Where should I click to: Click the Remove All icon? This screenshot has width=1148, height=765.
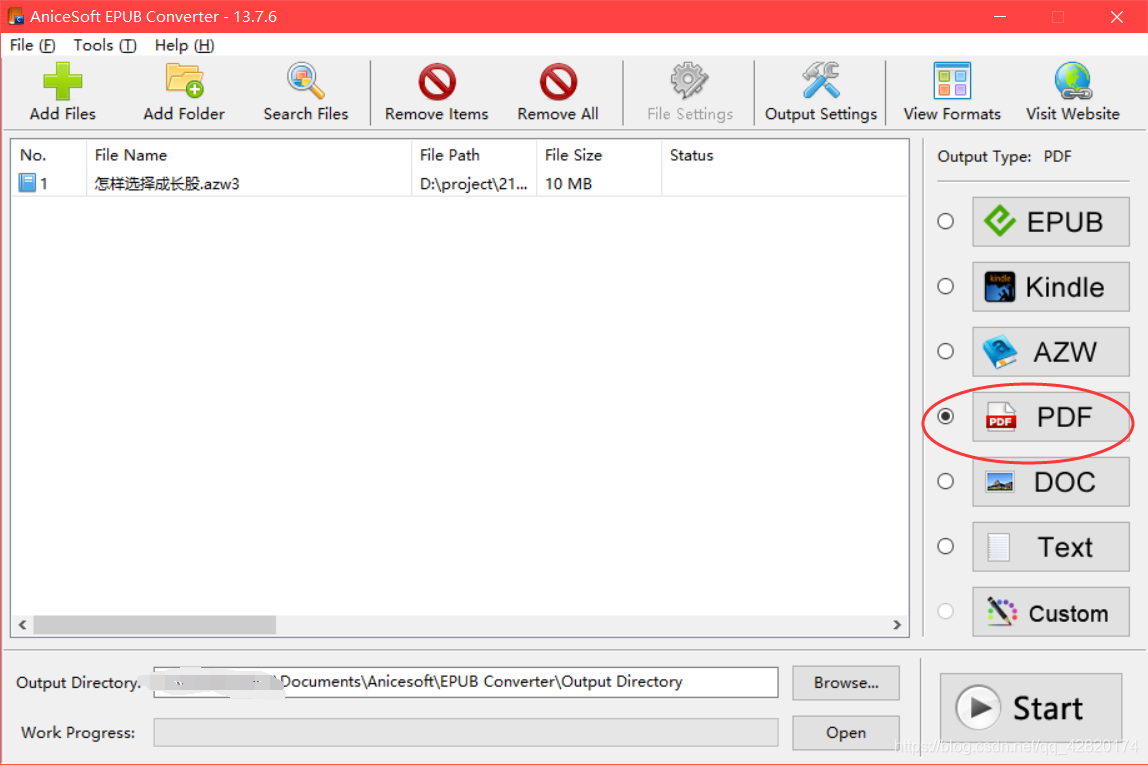pos(558,81)
